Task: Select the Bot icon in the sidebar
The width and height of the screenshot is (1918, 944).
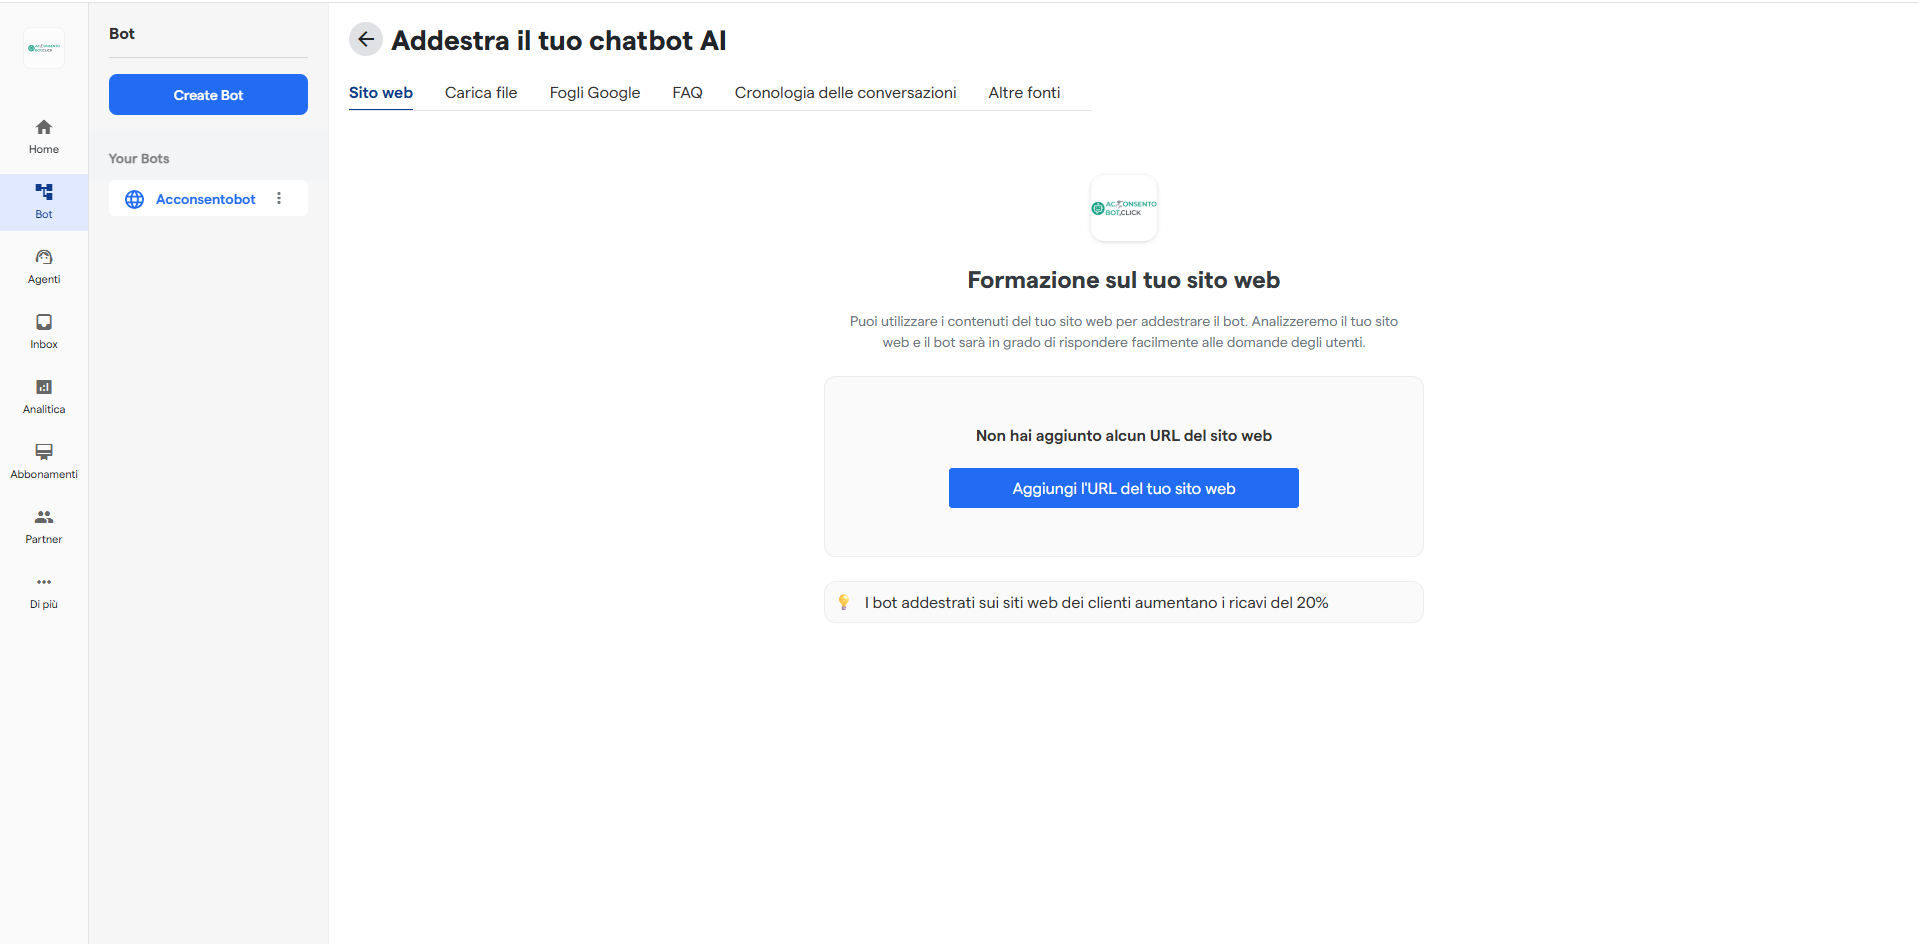Action: (43, 200)
